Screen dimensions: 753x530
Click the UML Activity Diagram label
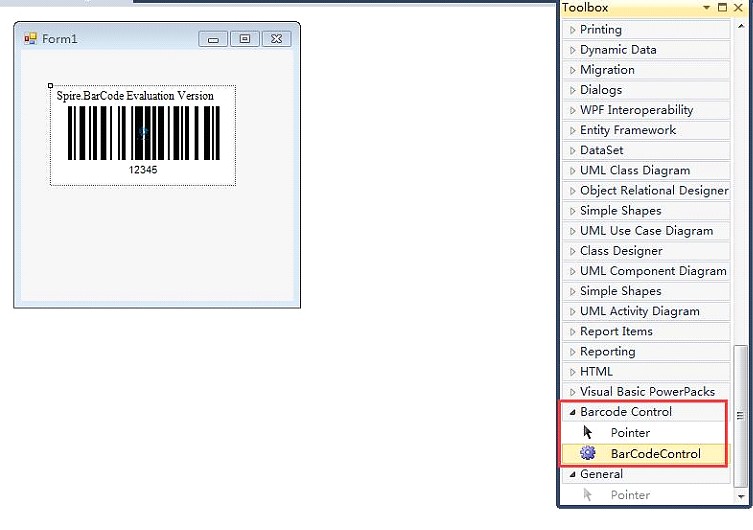click(x=640, y=311)
